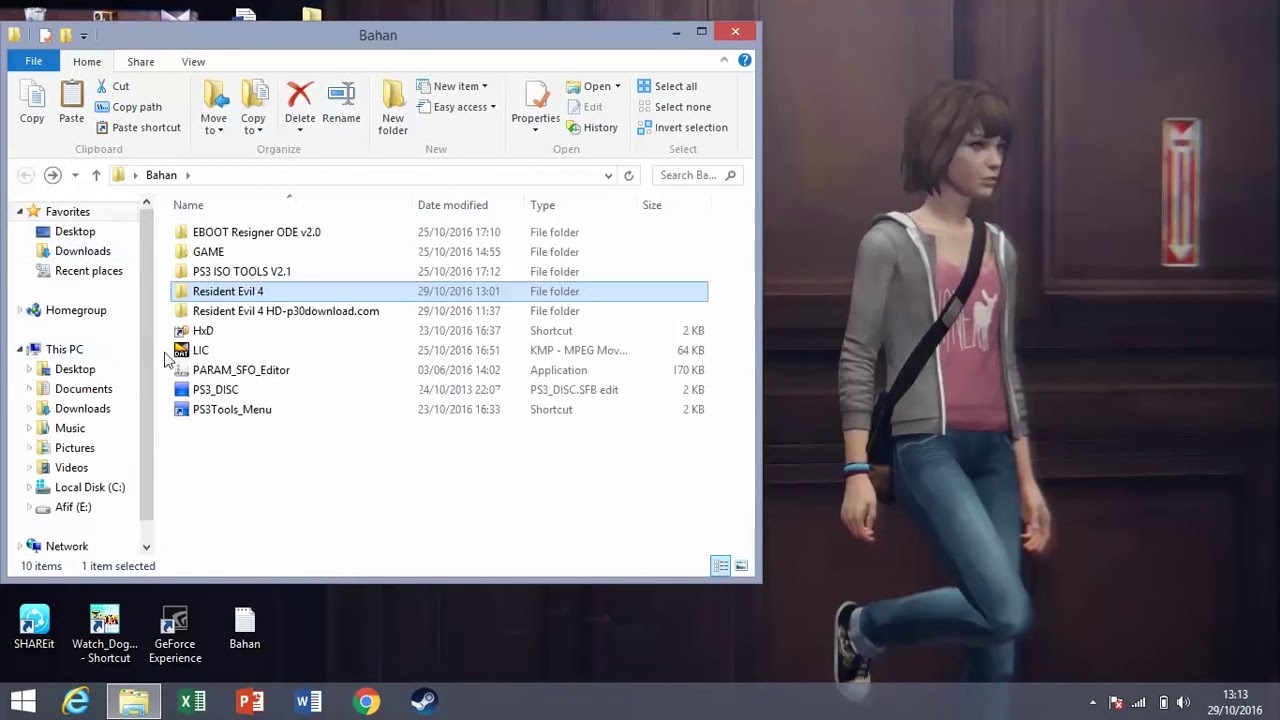Click Paste shortcut in ribbon
This screenshot has height=720, width=1280.
pyautogui.click(x=138, y=127)
